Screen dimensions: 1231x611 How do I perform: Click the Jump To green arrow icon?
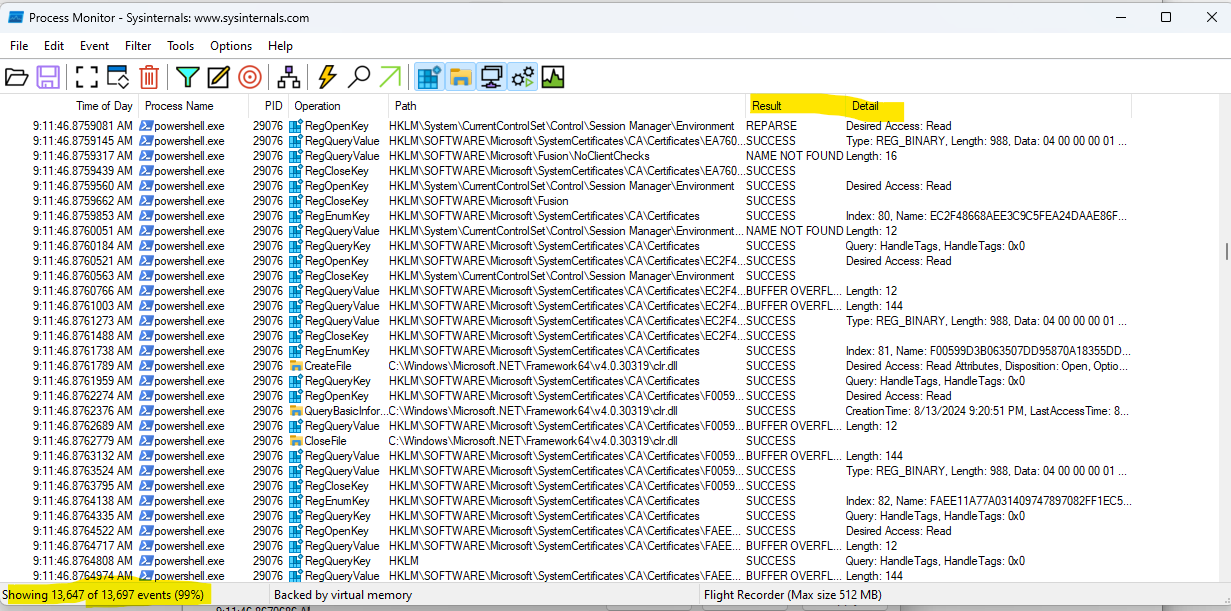click(390, 76)
